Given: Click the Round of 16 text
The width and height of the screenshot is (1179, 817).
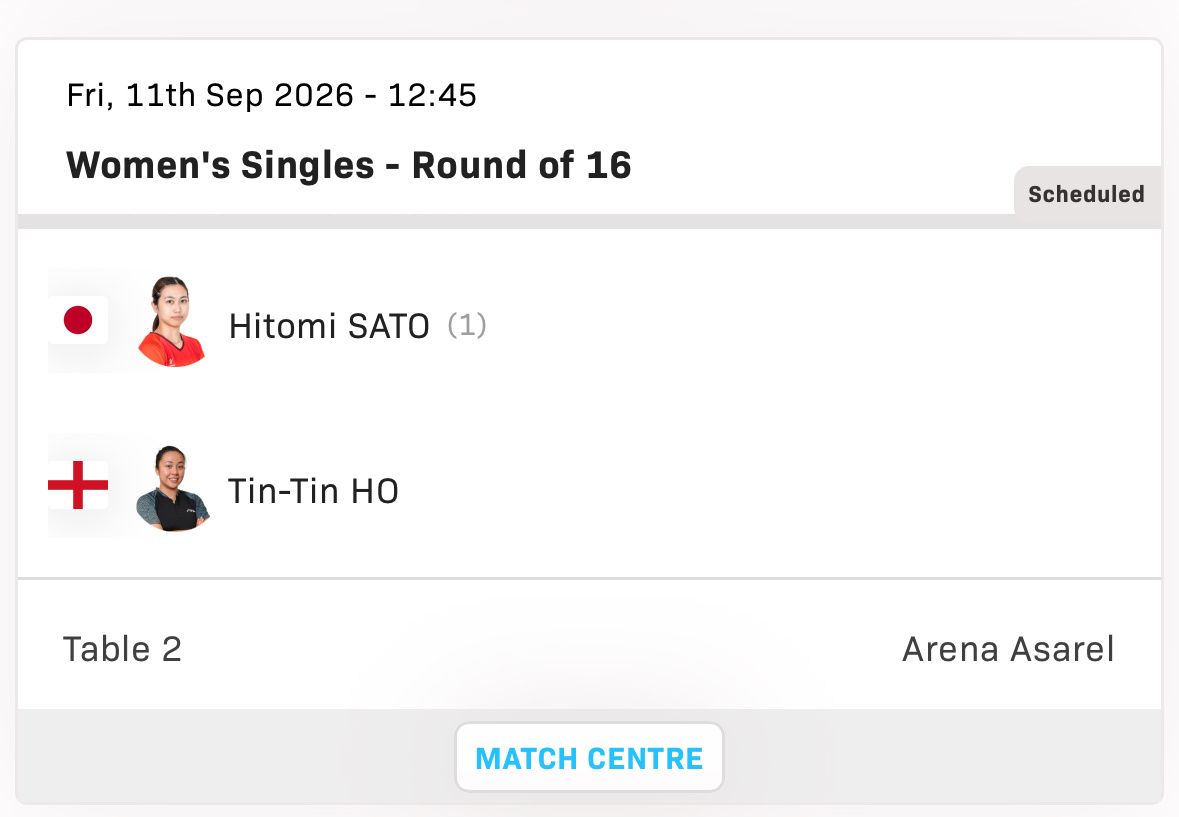Looking at the screenshot, I should (x=522, y=165).
